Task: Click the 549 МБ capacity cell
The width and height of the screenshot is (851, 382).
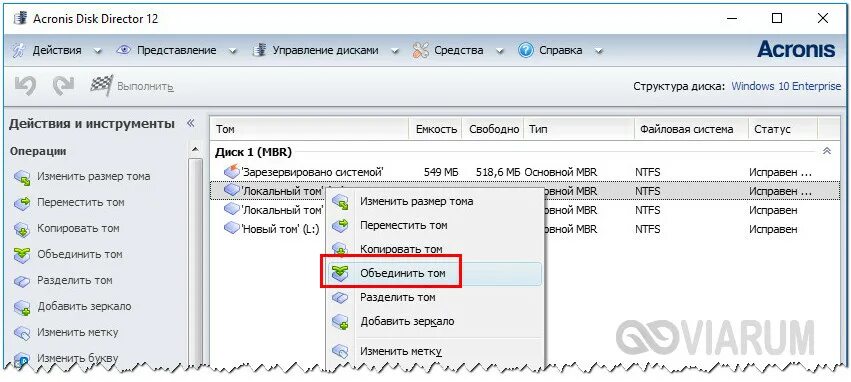Action: coord(441,173)
